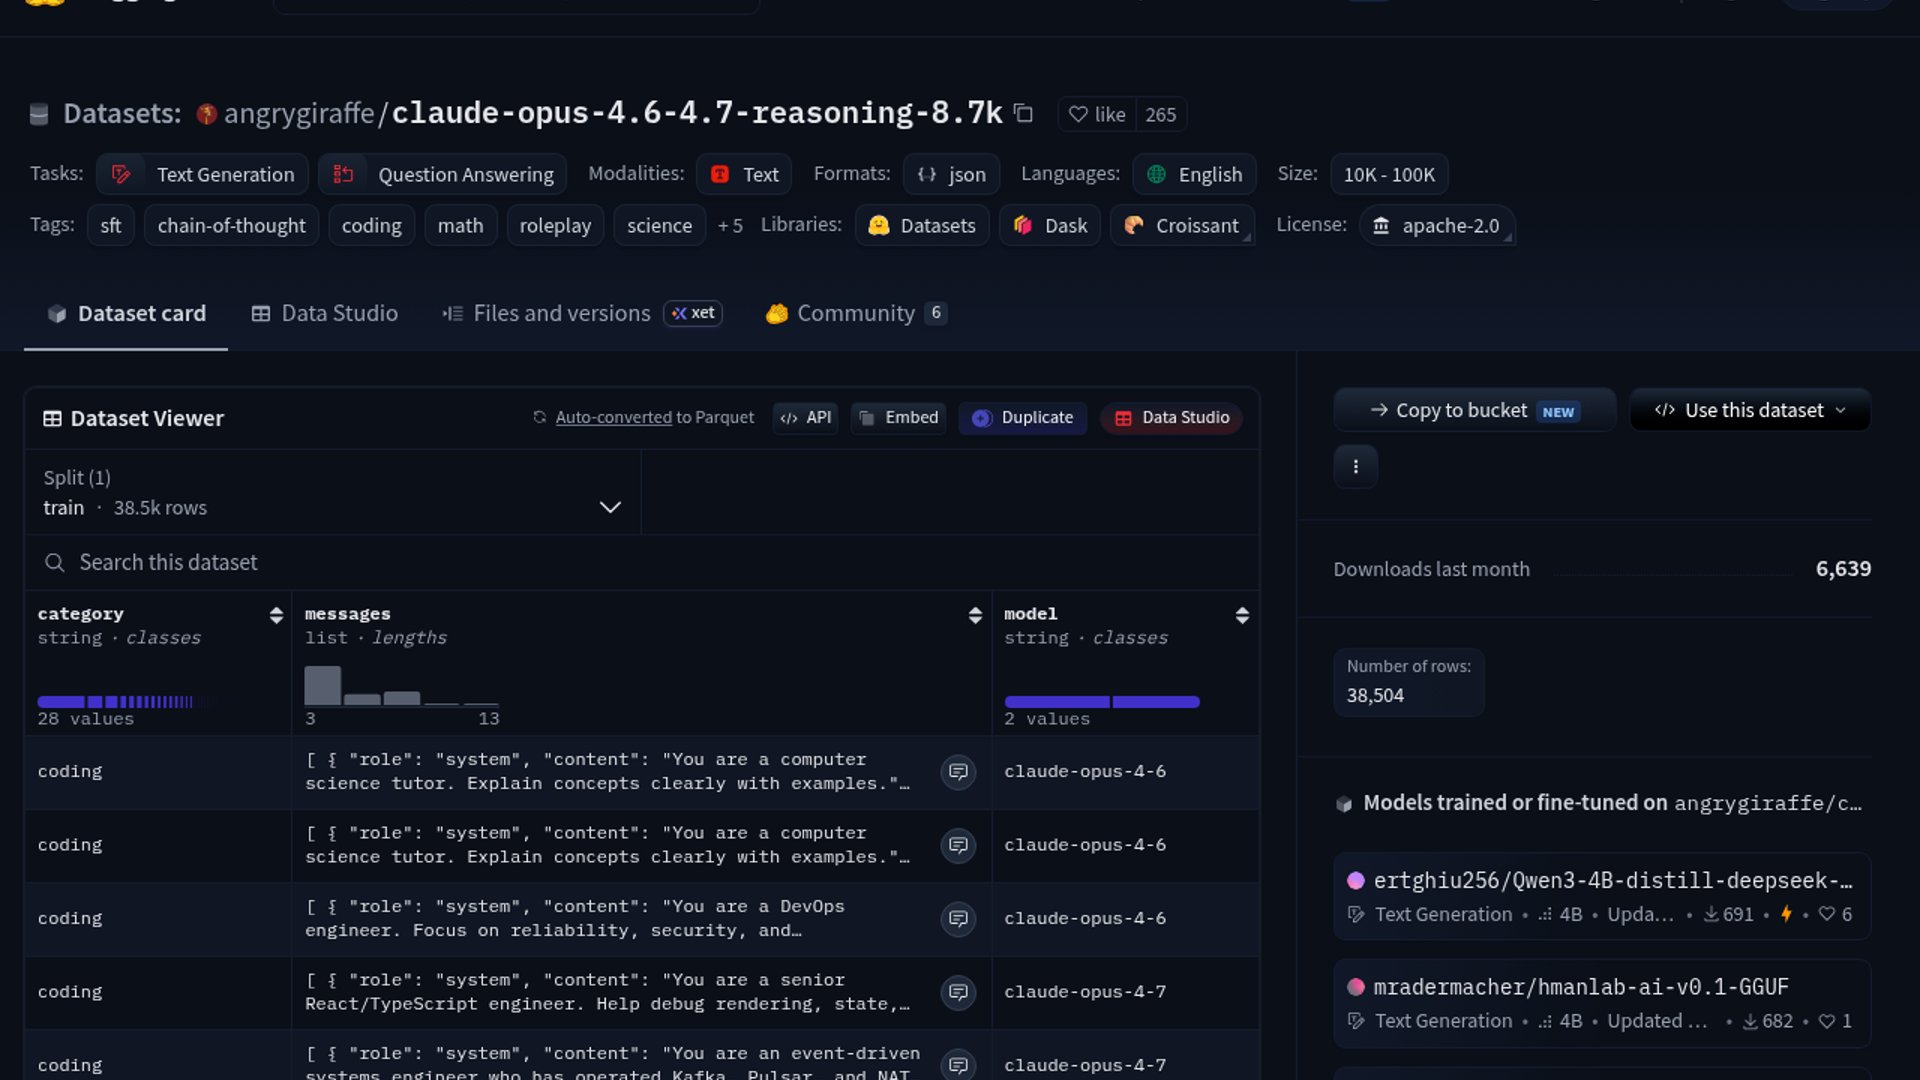Sort by the messages column
The image size is (1920, 1080).
pos(975,615)
